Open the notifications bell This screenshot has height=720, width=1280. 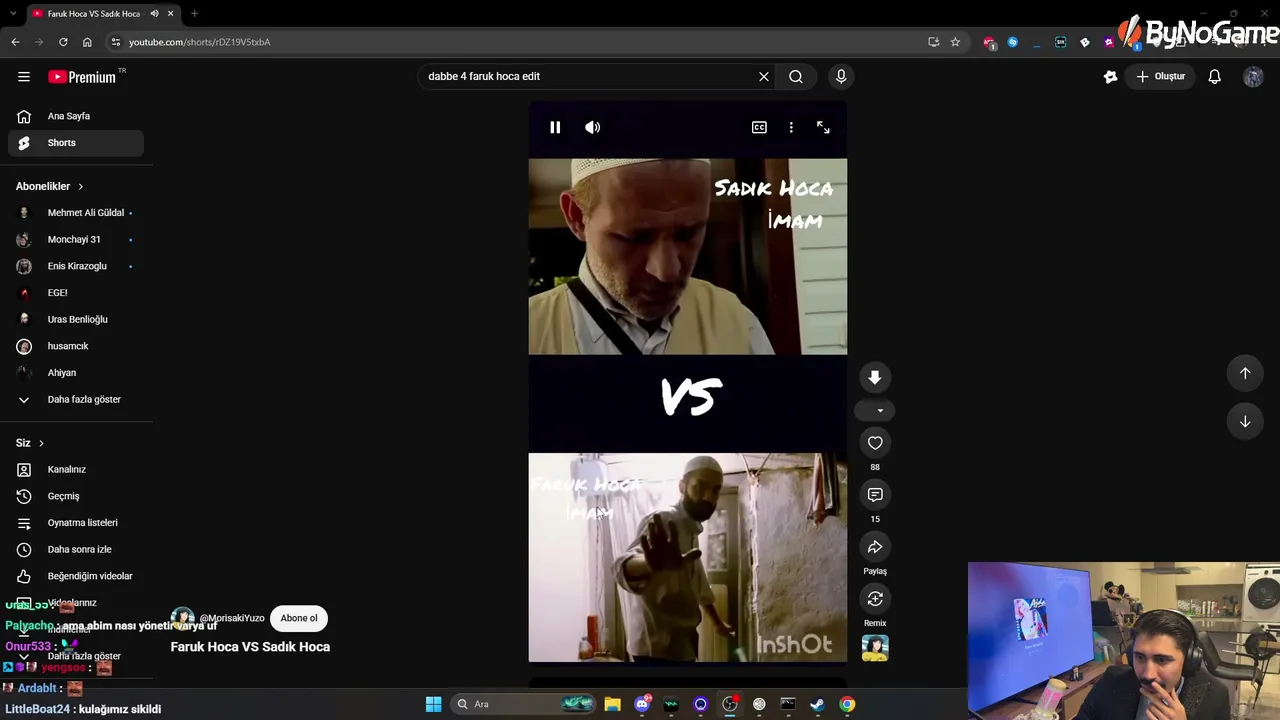click(1215, 77)
